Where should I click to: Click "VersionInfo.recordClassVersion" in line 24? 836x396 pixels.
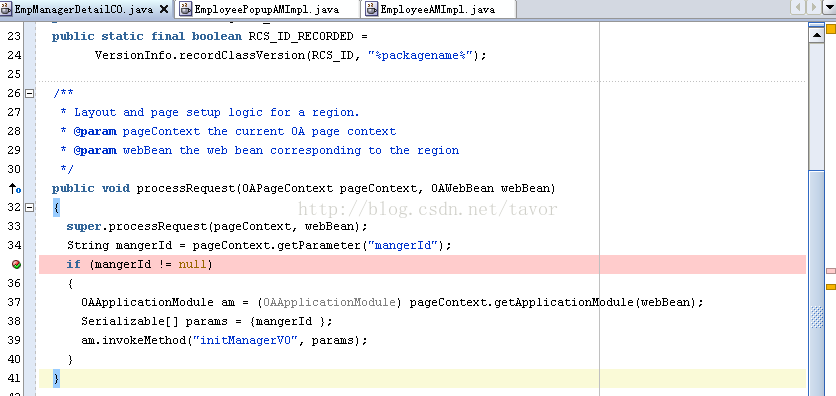200,55
